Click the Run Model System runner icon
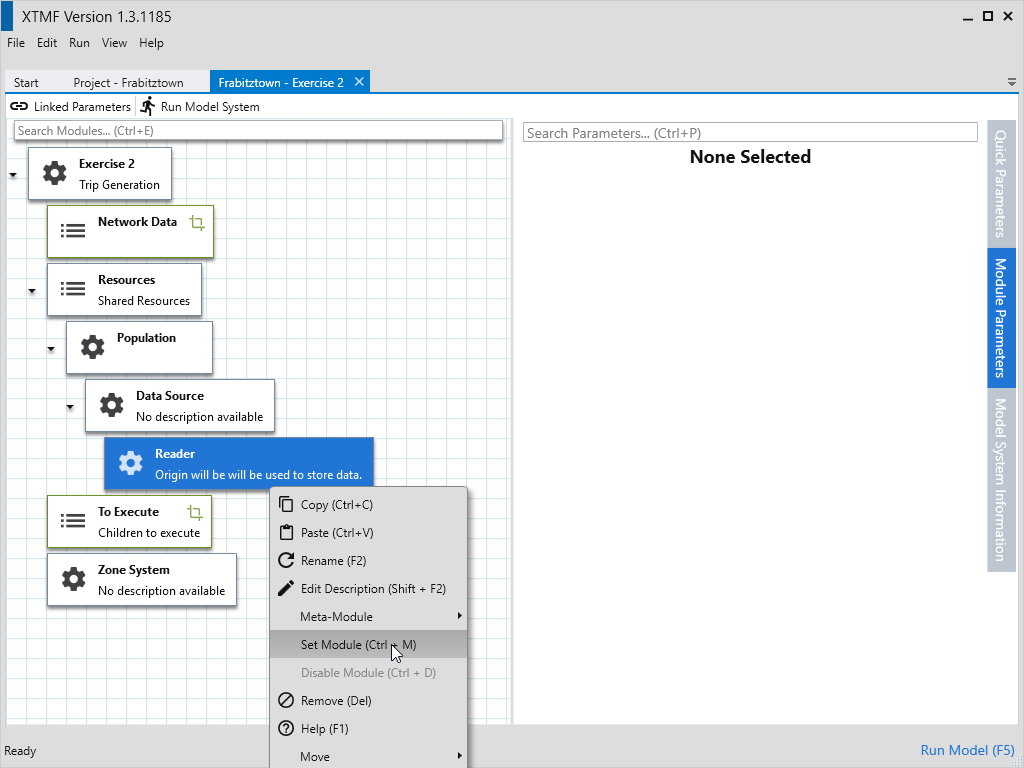Image resolution: width=1024 pixels, height=768 pixels. click(x=148, y=106)
